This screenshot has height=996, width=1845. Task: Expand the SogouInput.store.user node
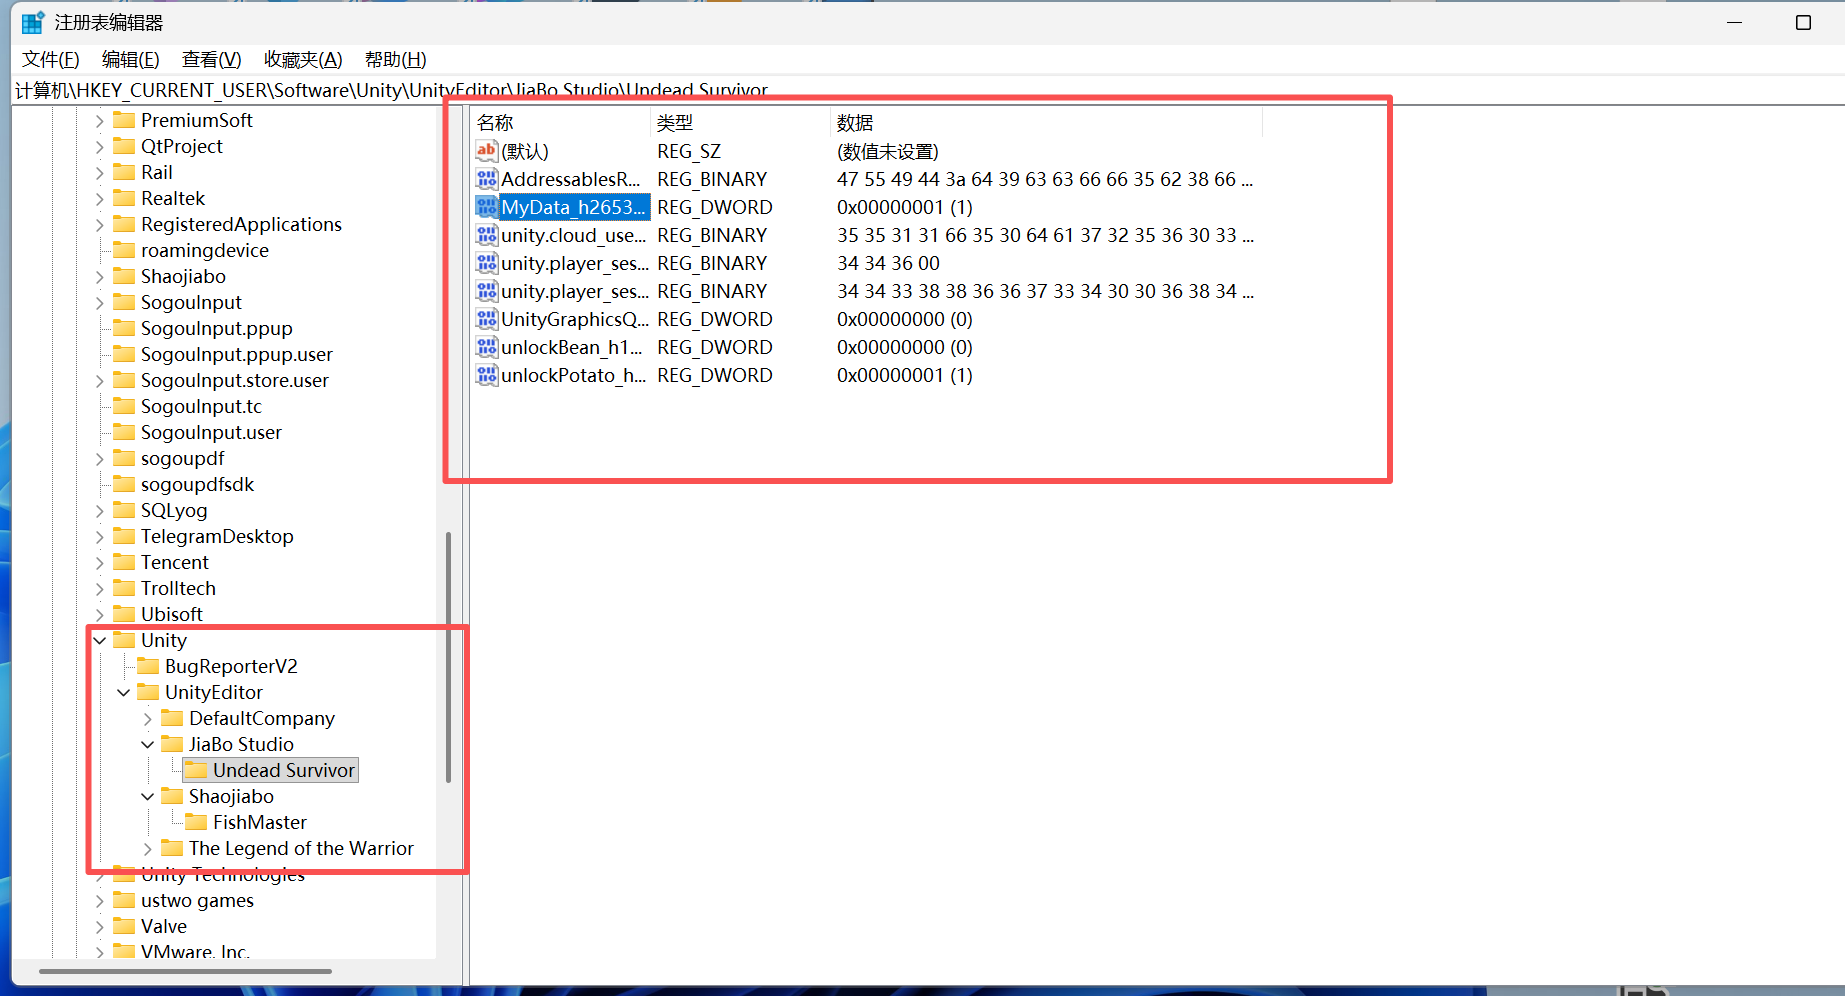click(100, 380)
